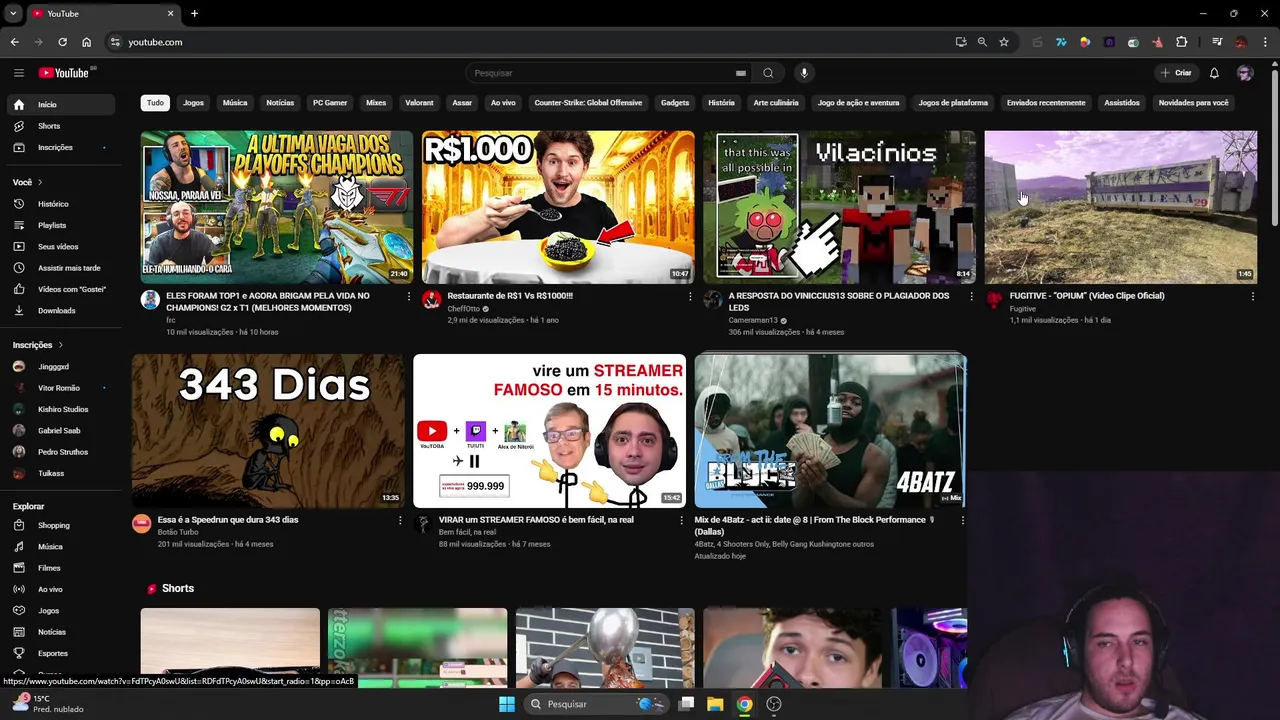Select the Tudo filter chip

[155, 102]
